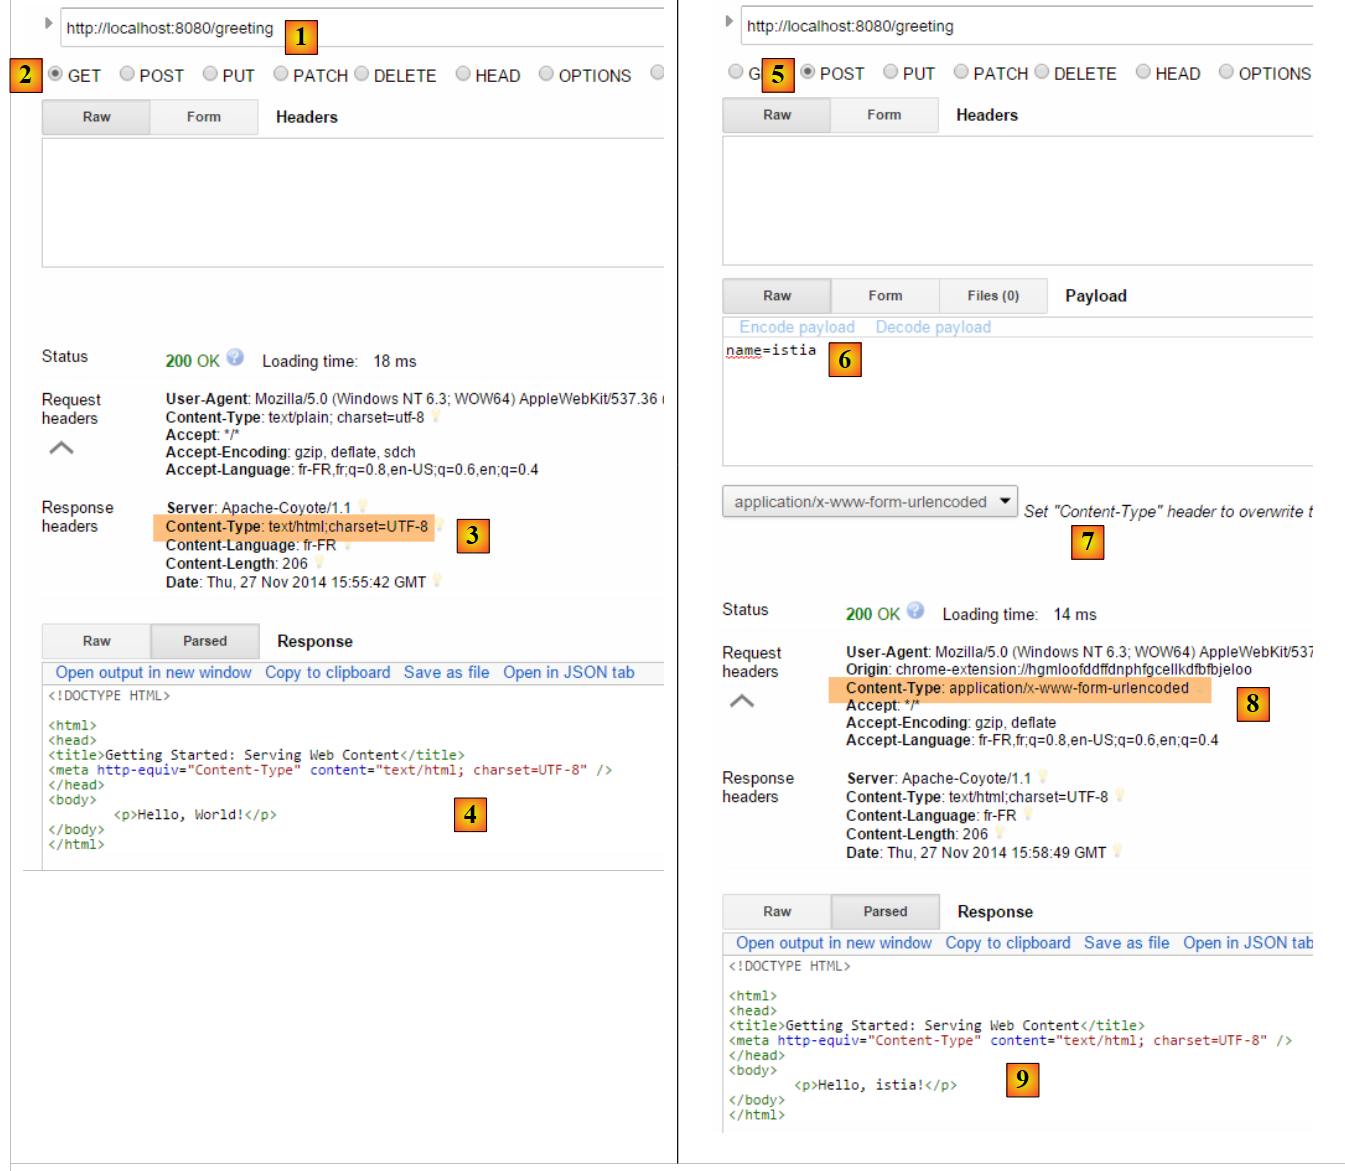Select the PUT radio in left panel
Image resolution: width=1345 pixels, height=1171 pixels.
click(210, 74)
